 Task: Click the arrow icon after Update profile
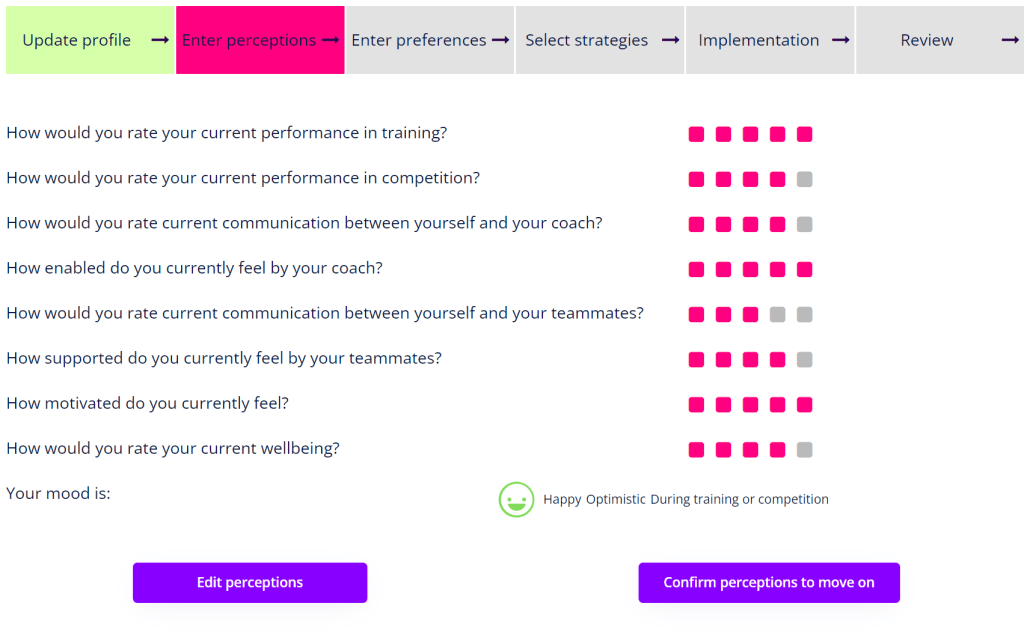click(160, 40)
